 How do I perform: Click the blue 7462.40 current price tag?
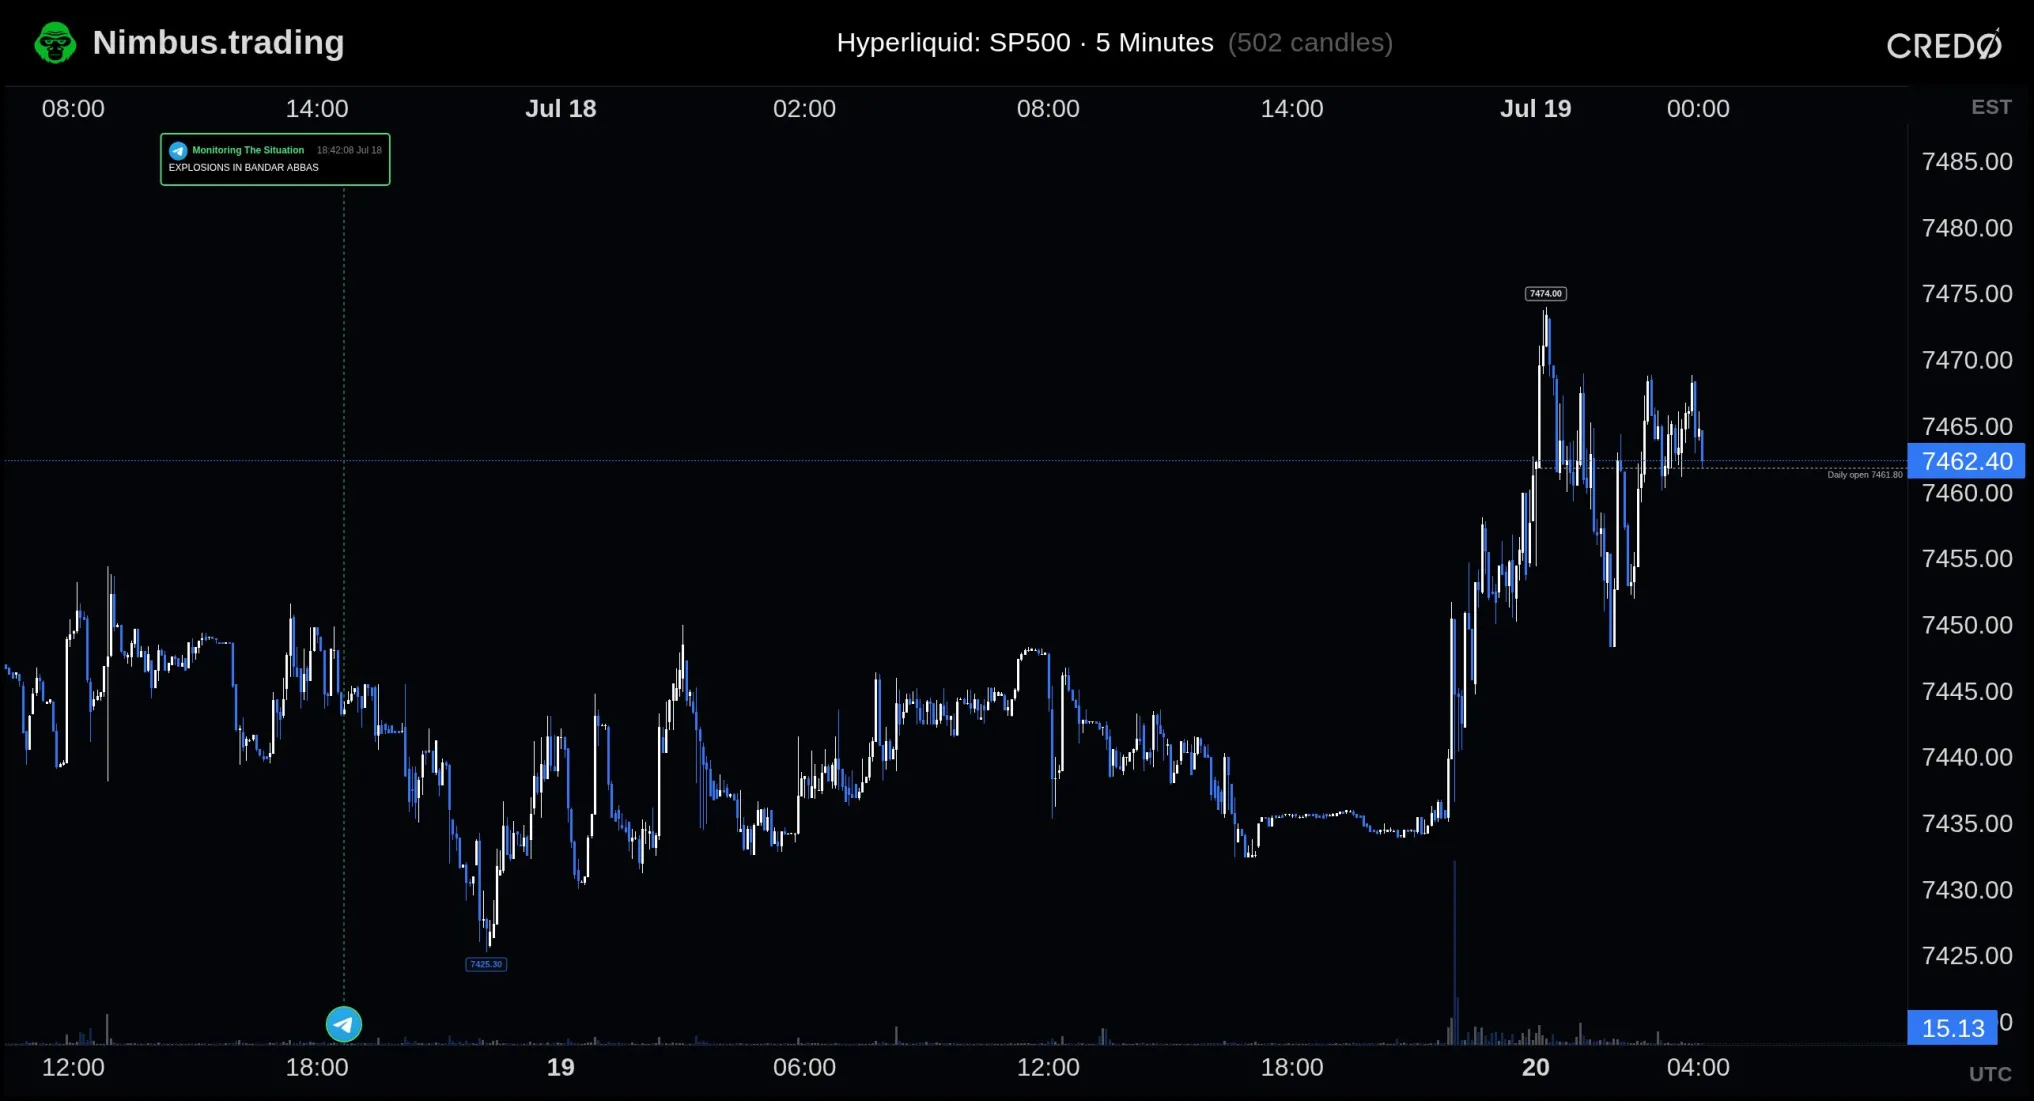(x=1966, y=461)
